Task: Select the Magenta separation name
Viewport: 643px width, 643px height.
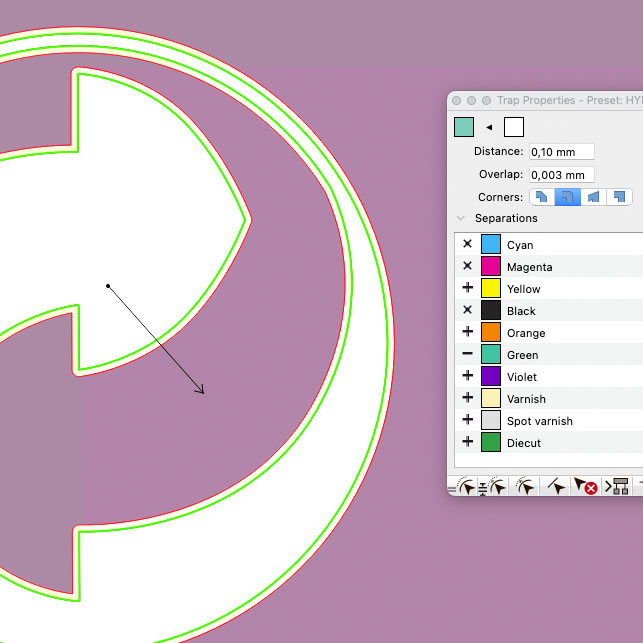Action: pyautogui.click(x=529, y=267)
